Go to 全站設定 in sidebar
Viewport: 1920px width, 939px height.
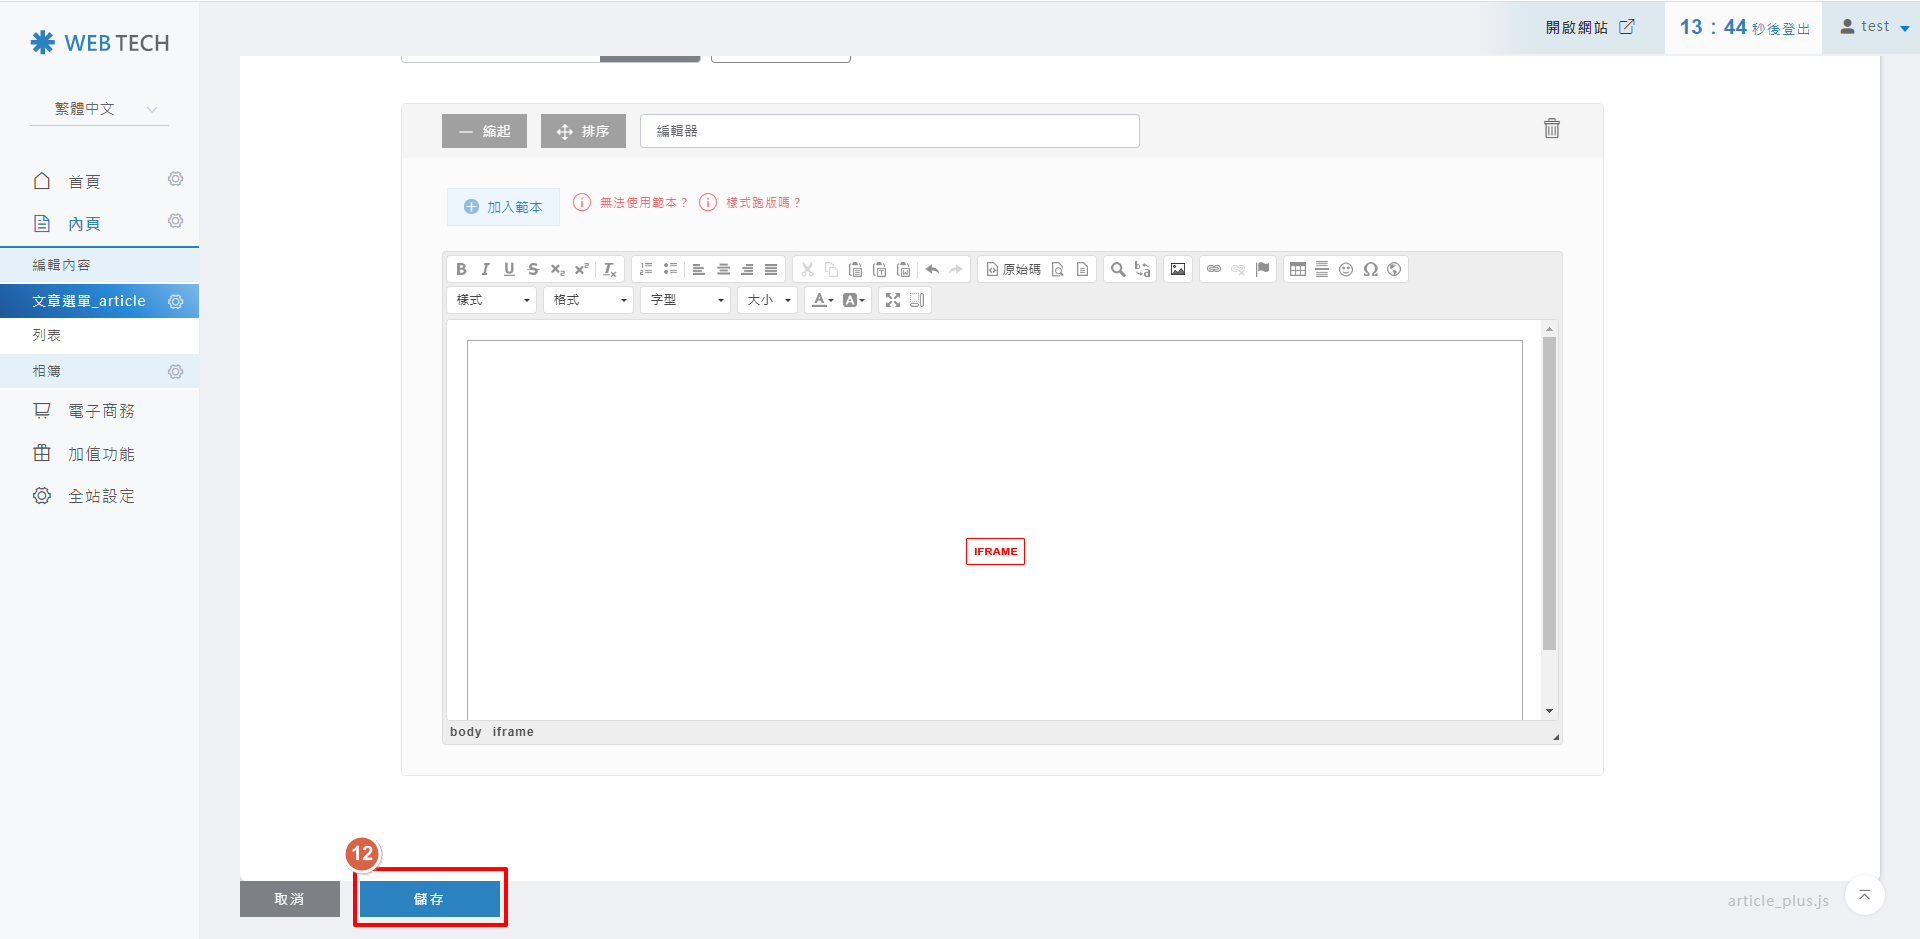pyautogui.click(x=100, y=496)
